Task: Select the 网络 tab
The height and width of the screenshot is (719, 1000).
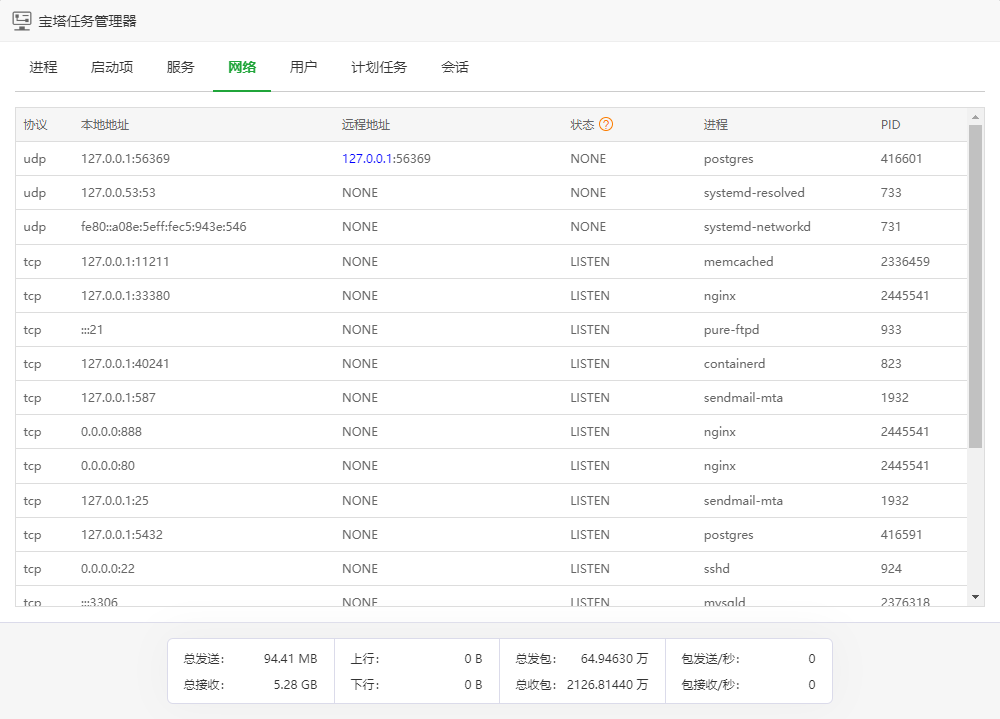Action: (x=242, y=67)
